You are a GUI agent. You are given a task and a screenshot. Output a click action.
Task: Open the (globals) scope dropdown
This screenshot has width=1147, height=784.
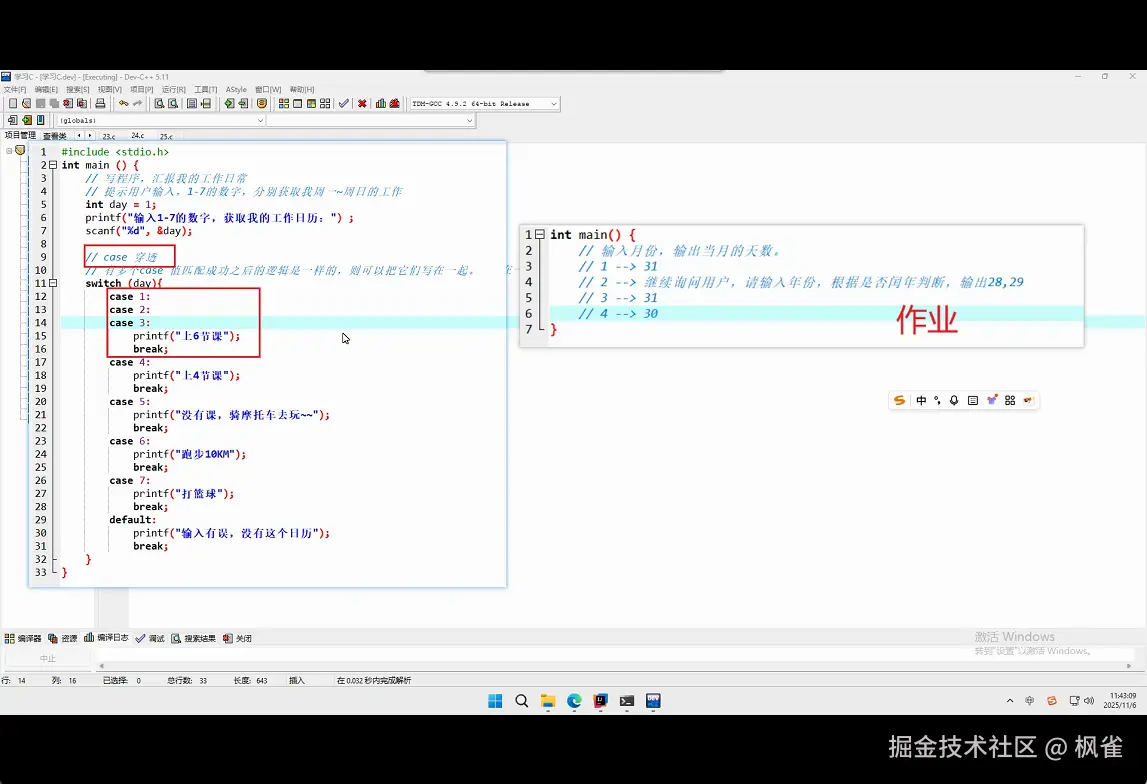(260, 121)
